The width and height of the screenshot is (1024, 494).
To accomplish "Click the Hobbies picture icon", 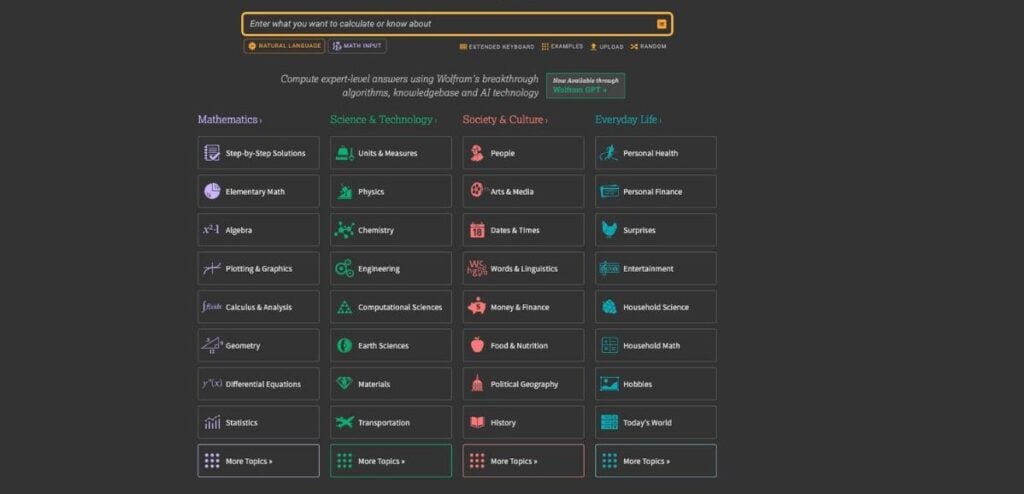I will 609,384.
